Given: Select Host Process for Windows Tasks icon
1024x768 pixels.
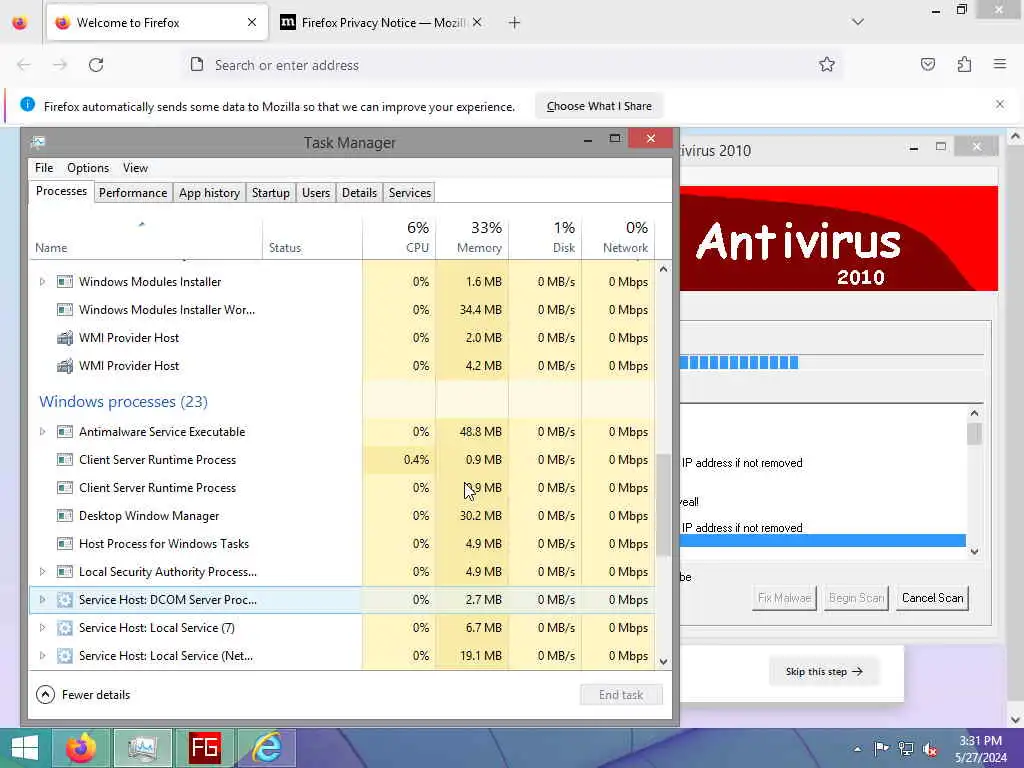Looking at the screenshot, I should point(65,544).
